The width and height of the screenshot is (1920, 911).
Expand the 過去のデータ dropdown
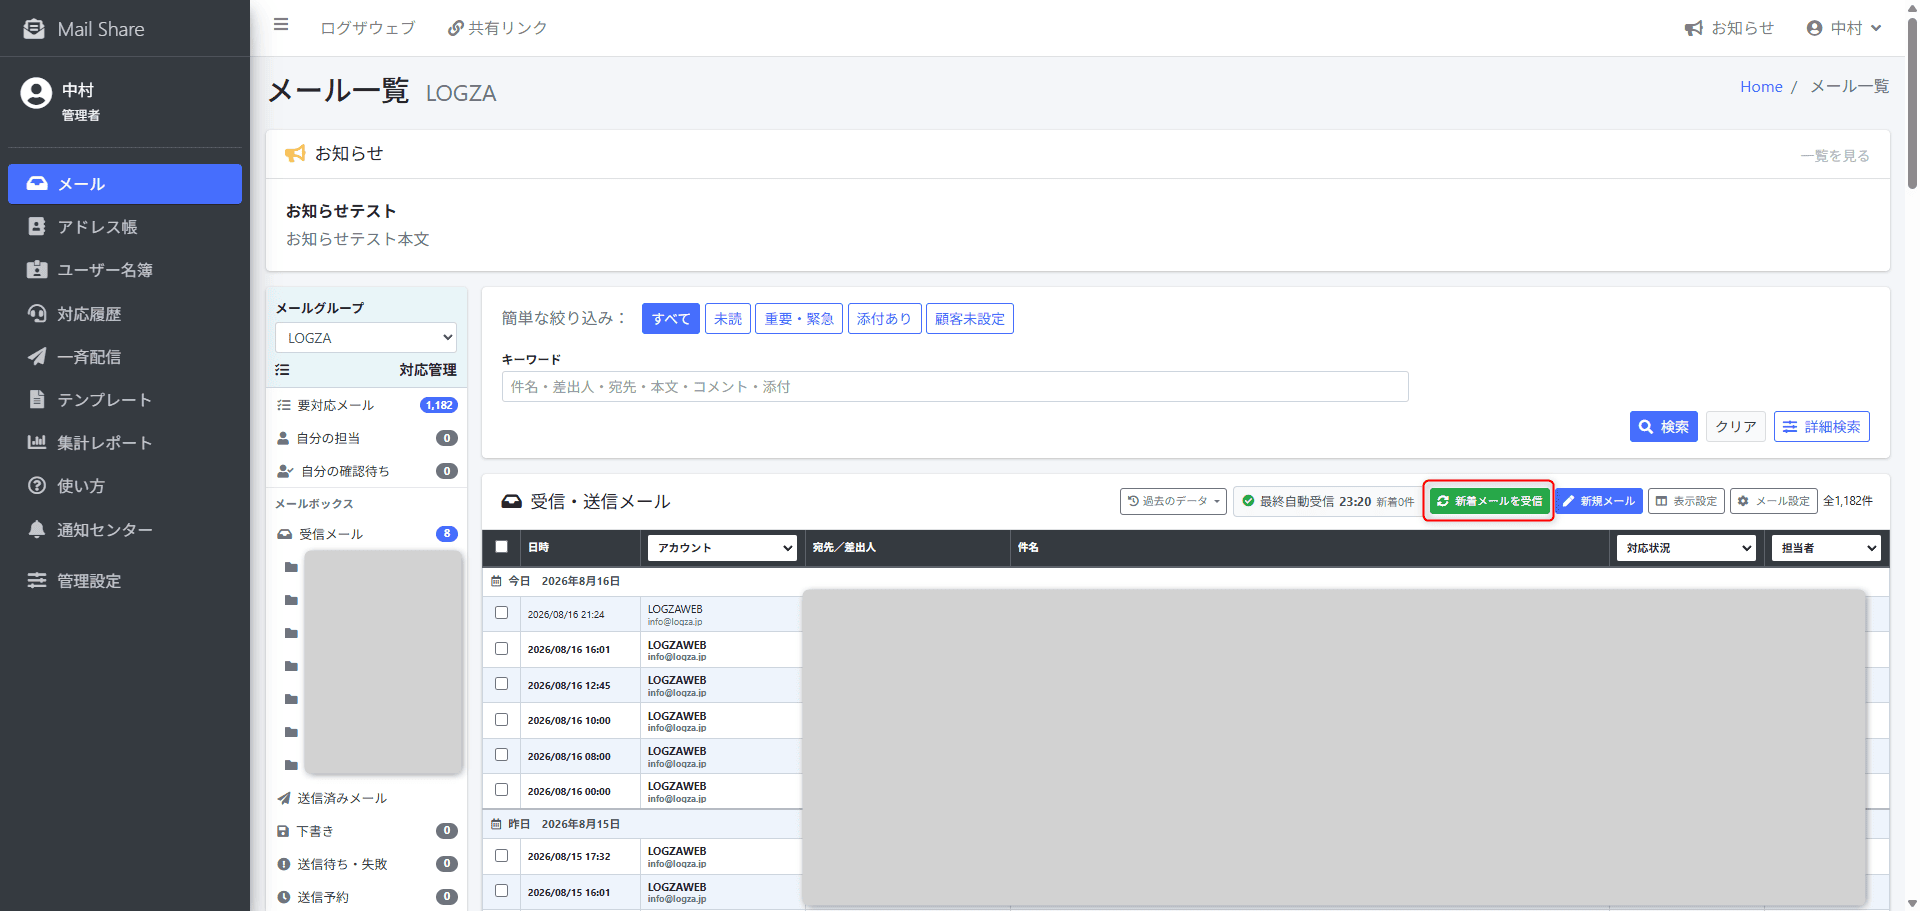pos(1173,501)
